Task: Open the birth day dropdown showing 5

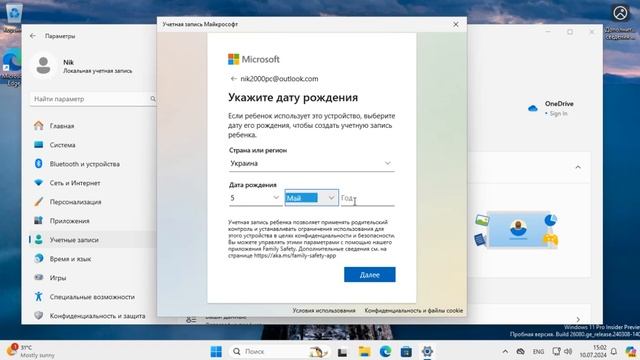Action: 255,198
